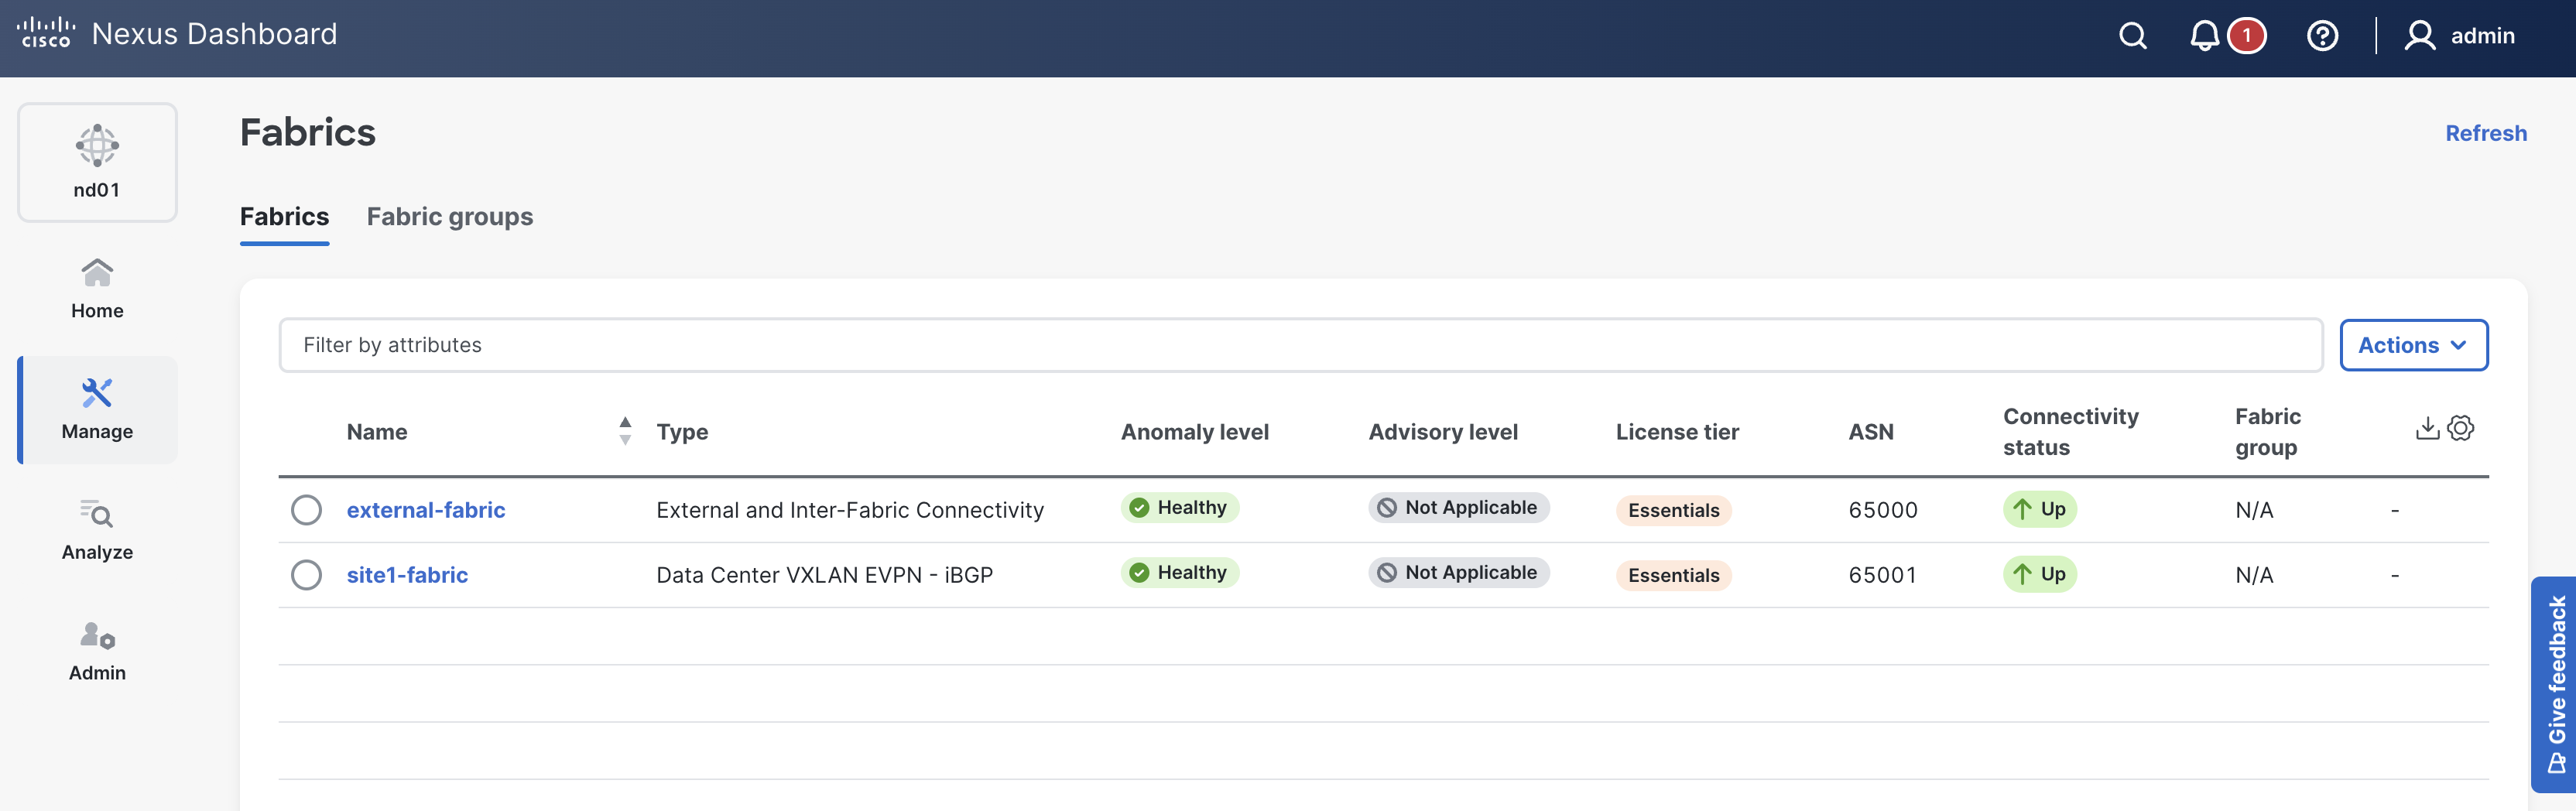This screenshot has width=2576, height=811.
Task: Open the Analyze section in sidebar
Action: pyautogui.click(x=97, y=530)
